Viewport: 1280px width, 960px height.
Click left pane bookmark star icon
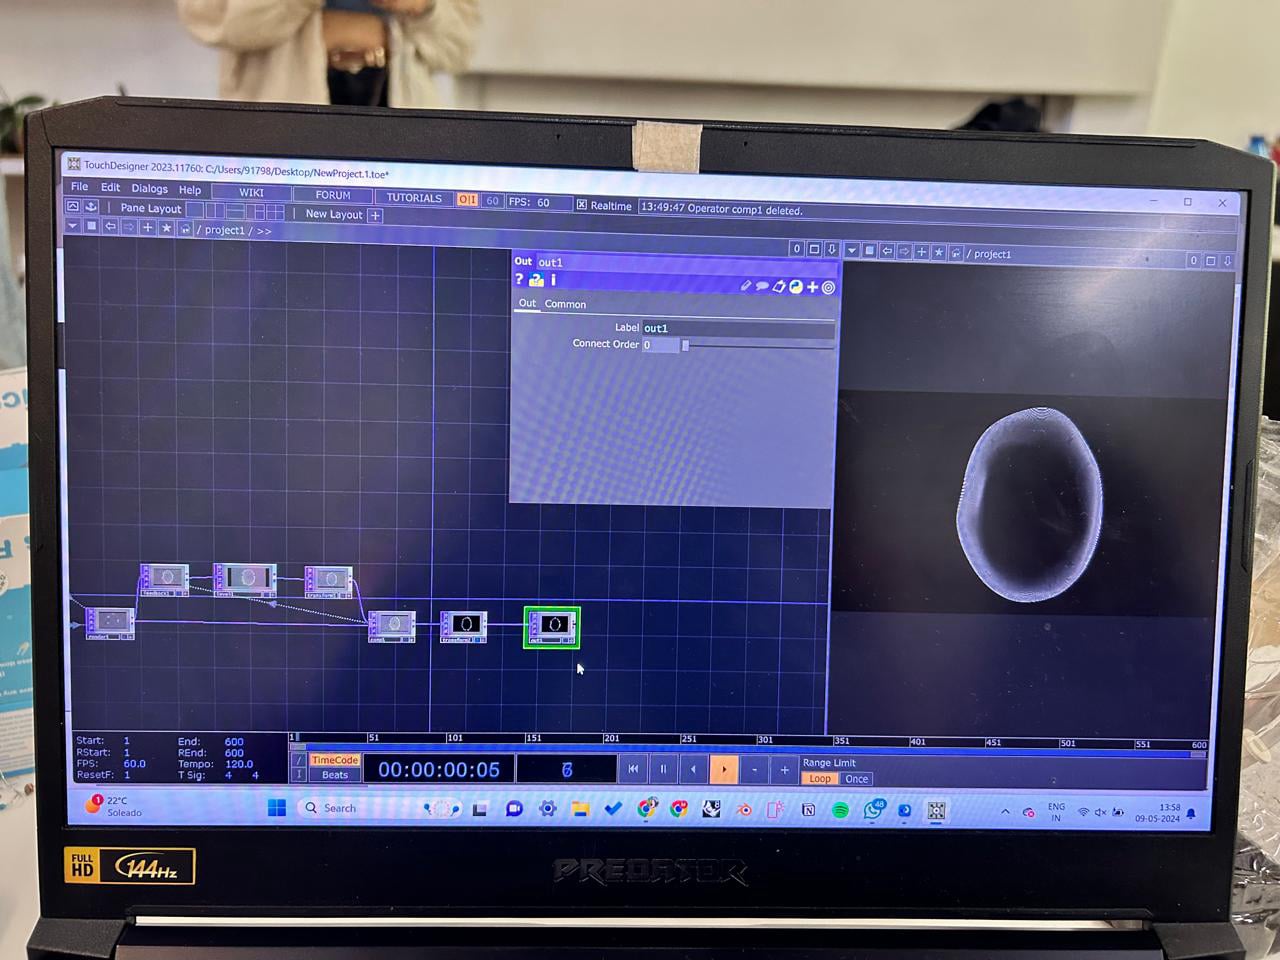tap(166, 228)
